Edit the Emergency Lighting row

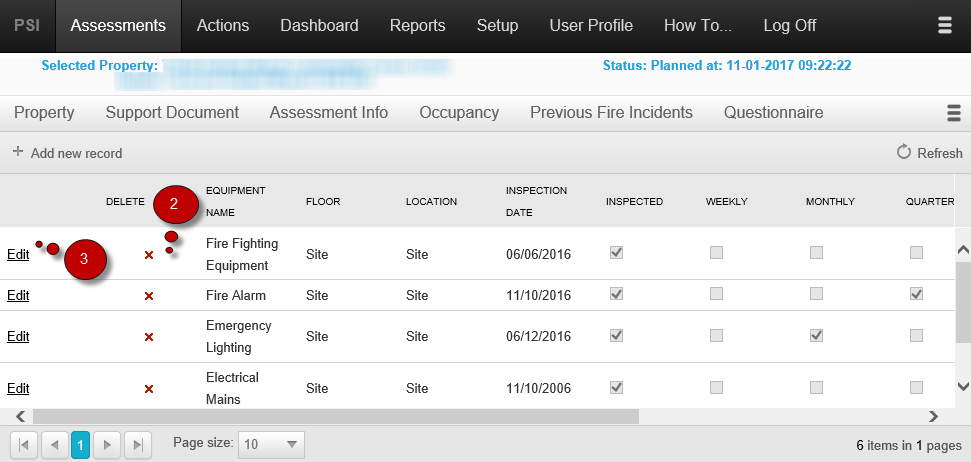pos(18,336)
